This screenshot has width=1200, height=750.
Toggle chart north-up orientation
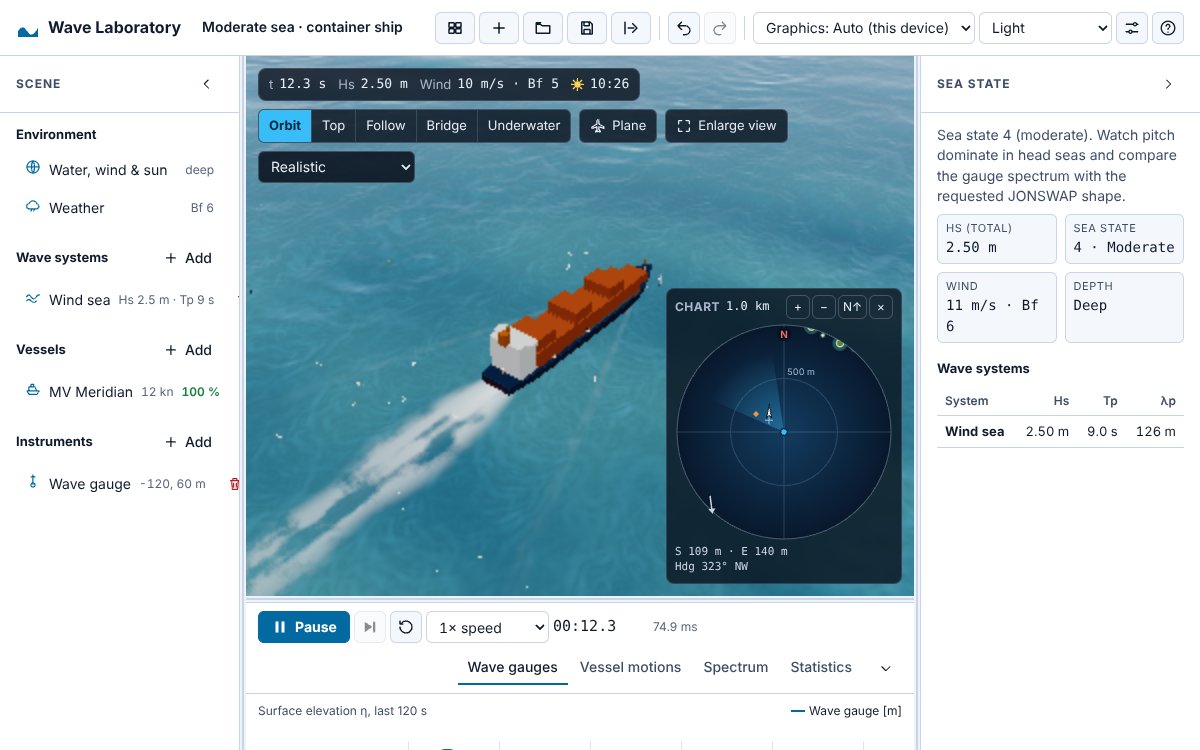852,307
